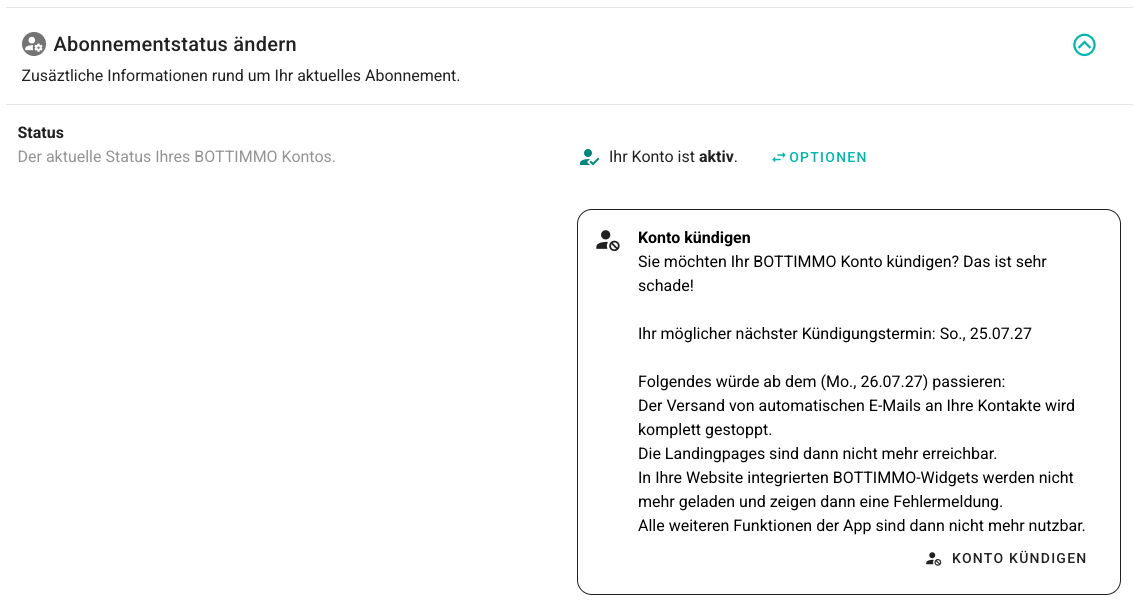
Task: Click the bold word 'aktiv'
Action: pos(716,157)
